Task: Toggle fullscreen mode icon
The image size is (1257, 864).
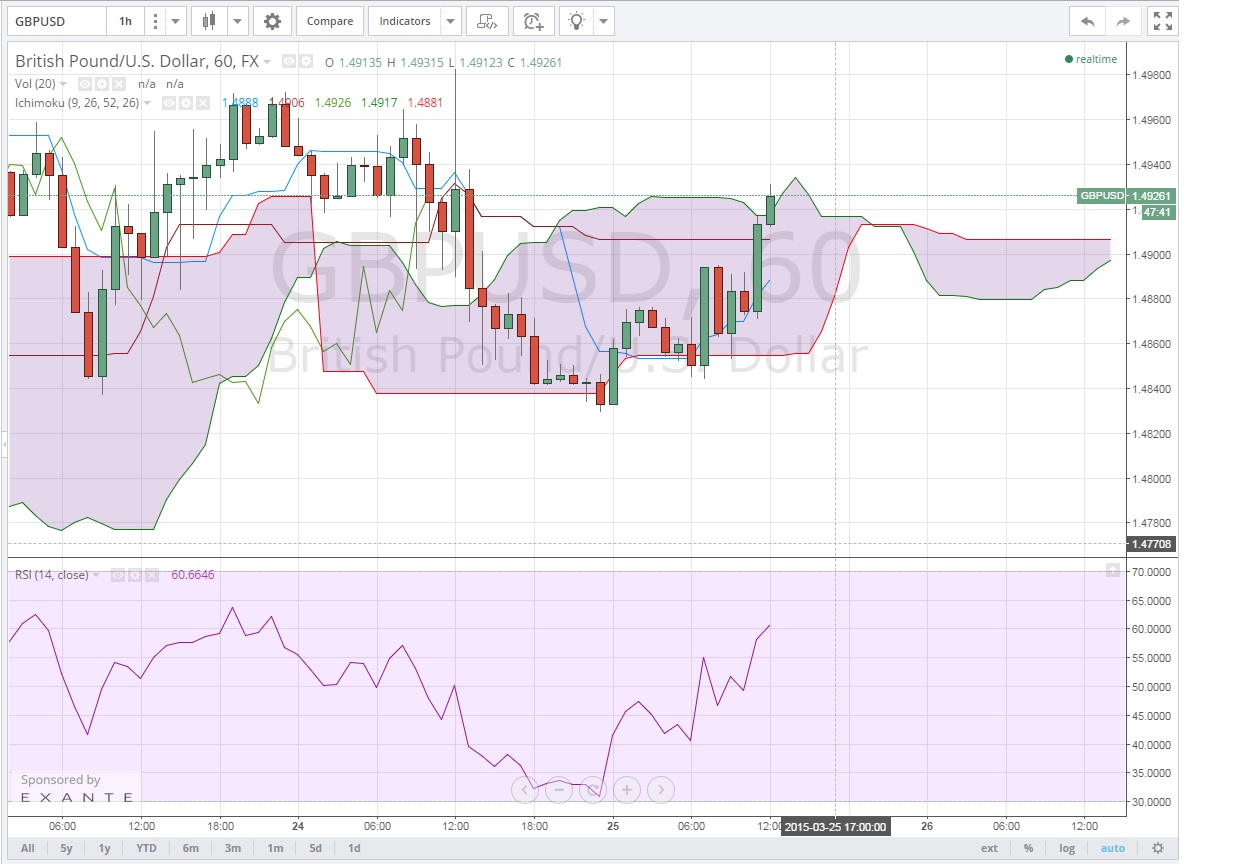Action: click(x=1161, y=21)
